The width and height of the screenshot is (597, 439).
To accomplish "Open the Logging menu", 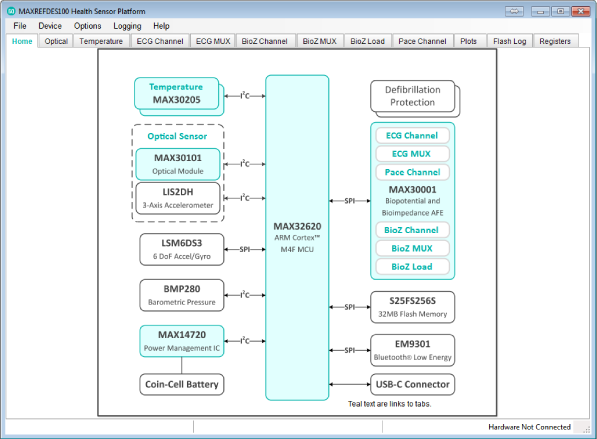I will coord(127,26).
